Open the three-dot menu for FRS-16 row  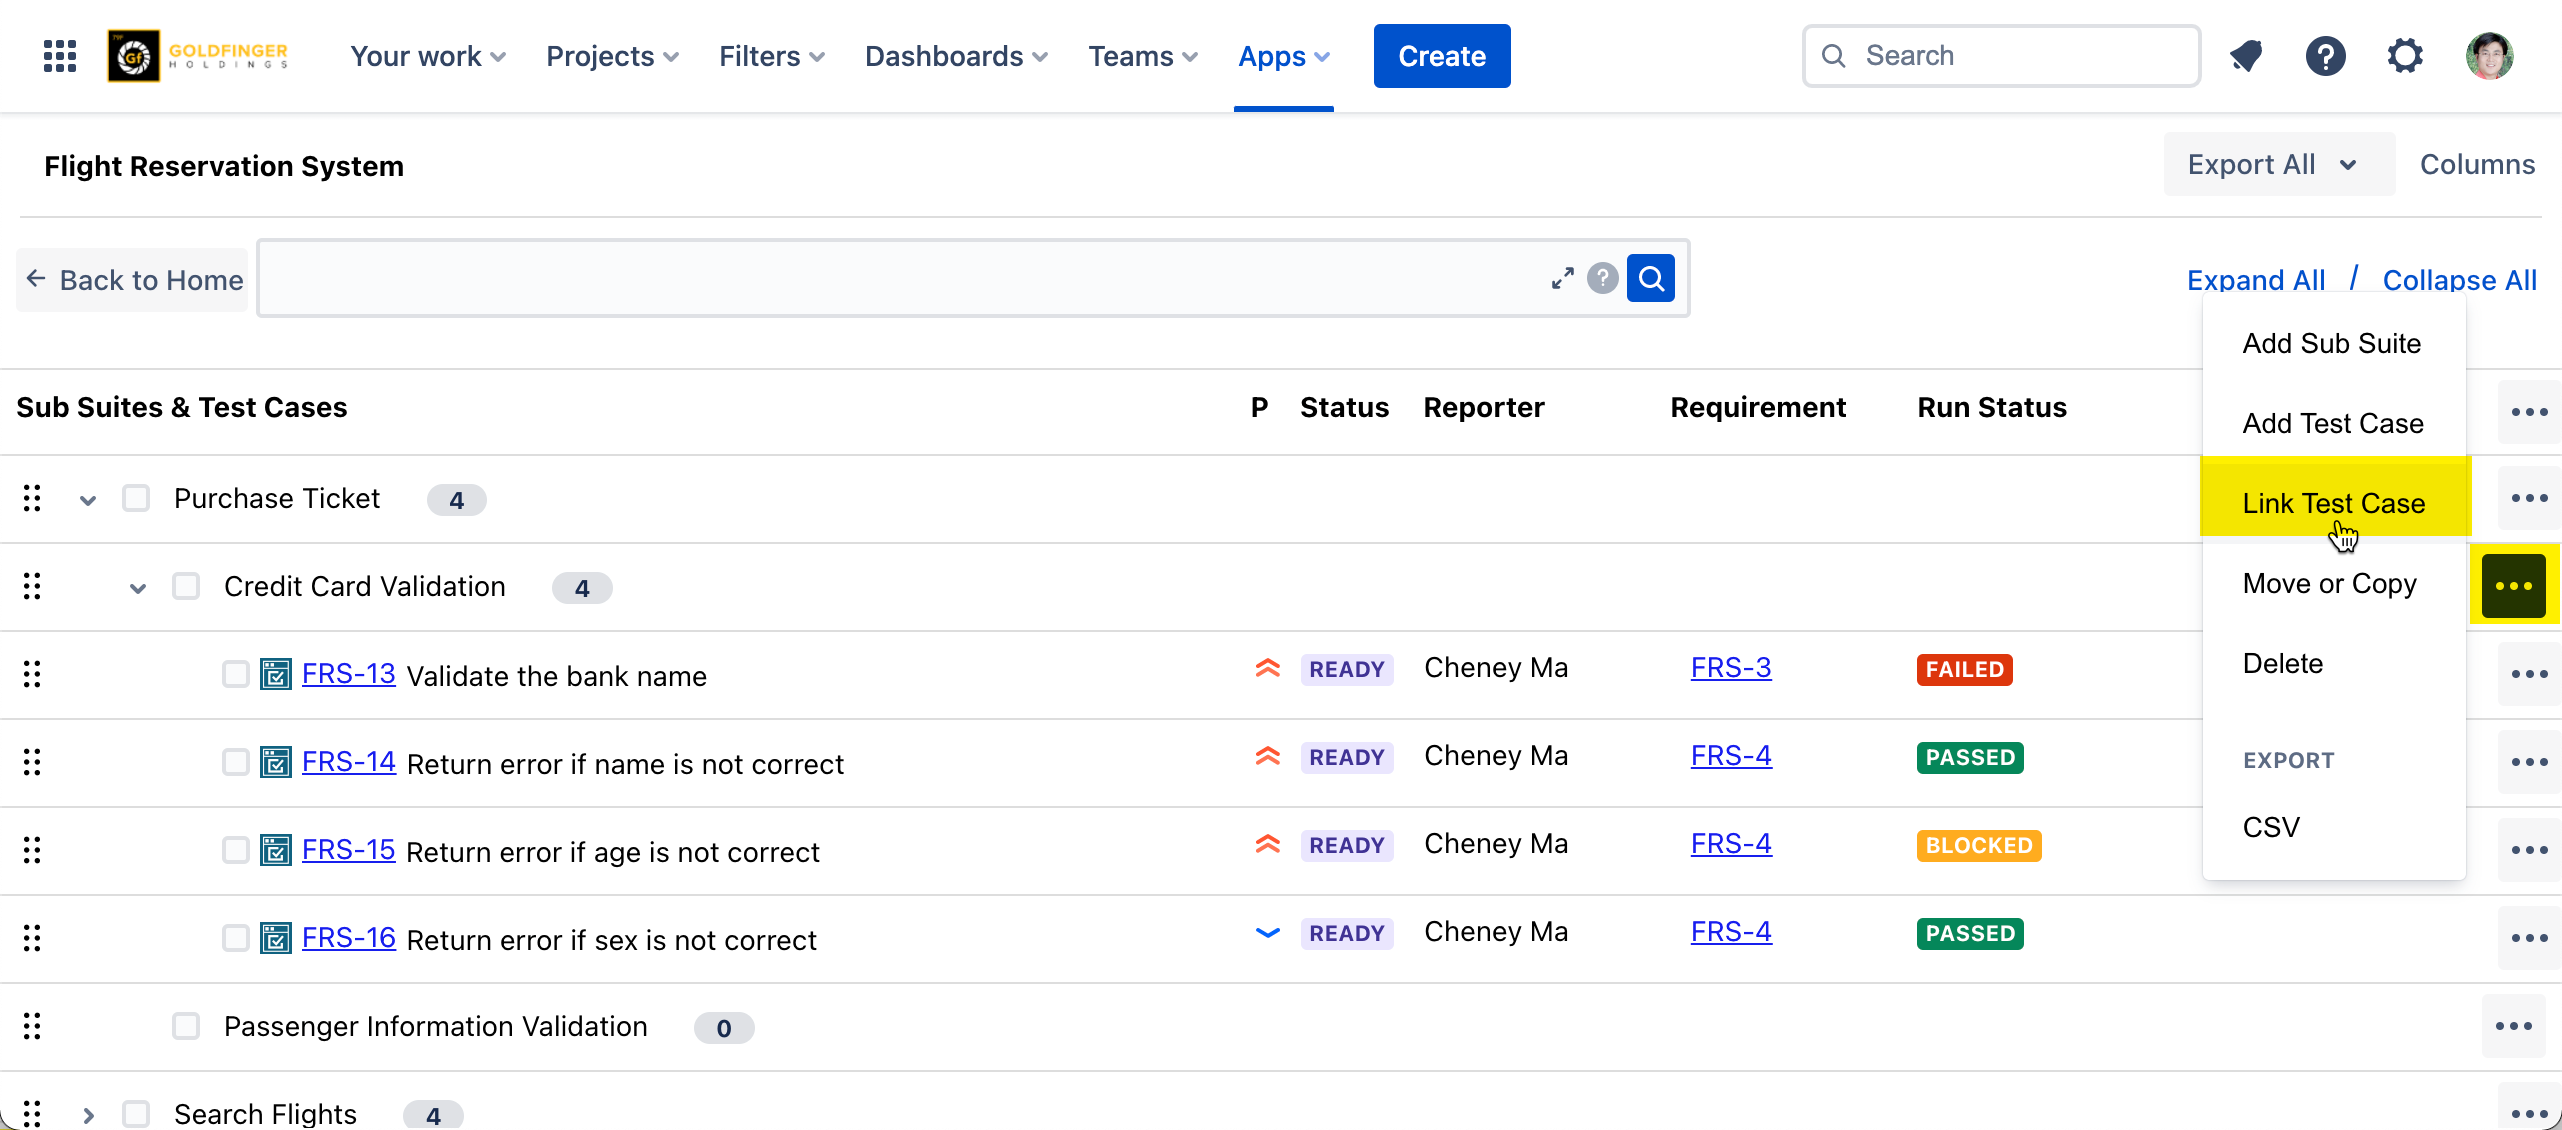tap(2529, 938)
